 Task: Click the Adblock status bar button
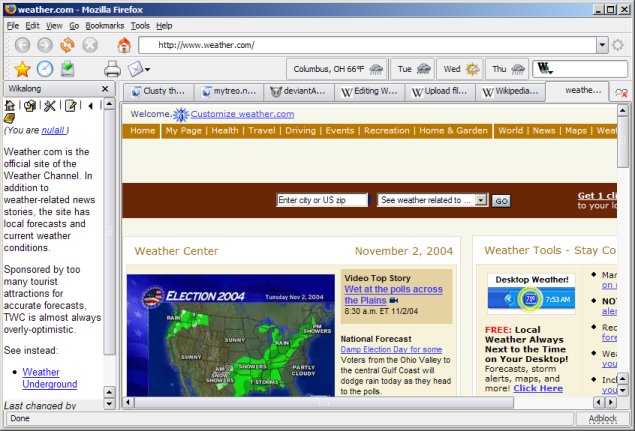click(603, 418)
